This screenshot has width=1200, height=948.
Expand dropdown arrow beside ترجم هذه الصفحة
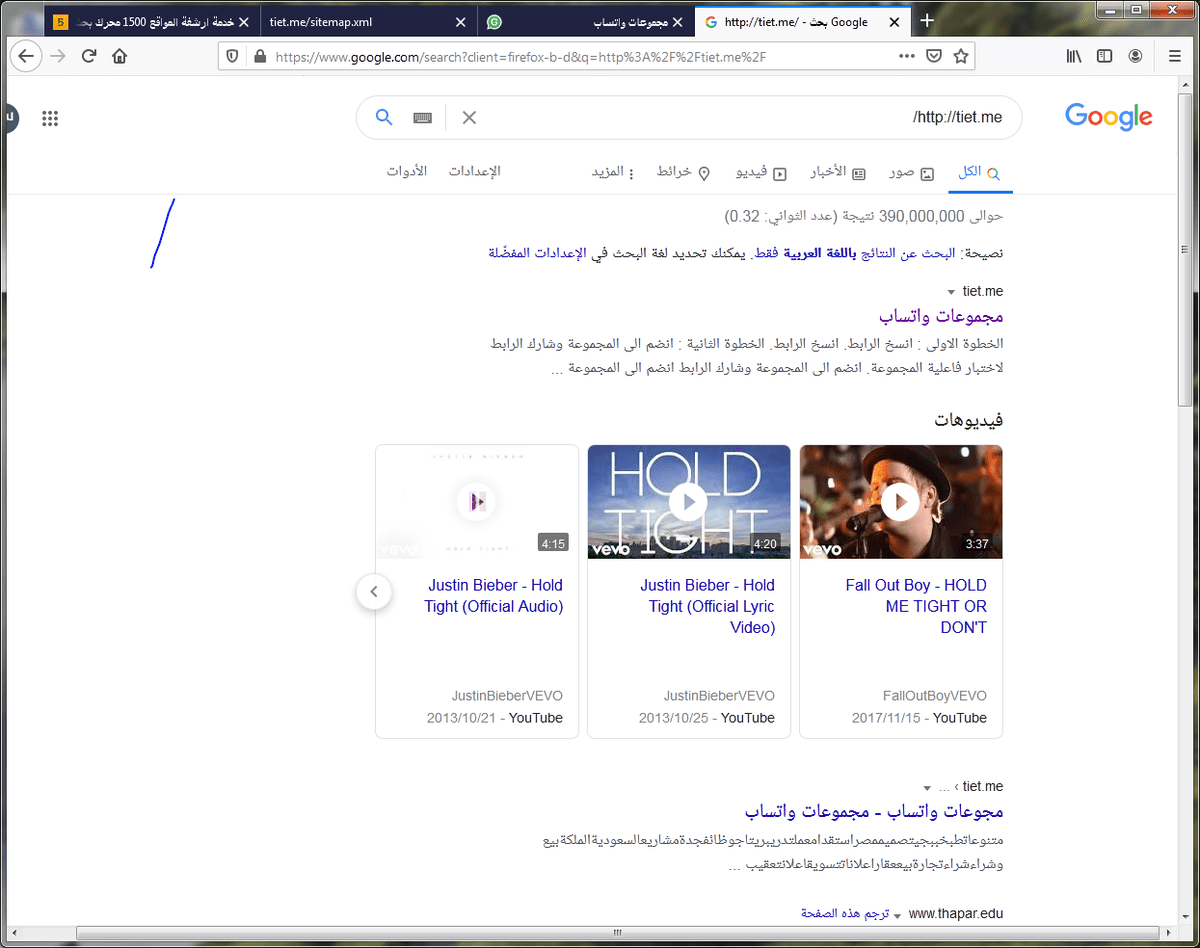tap(897, 915)
